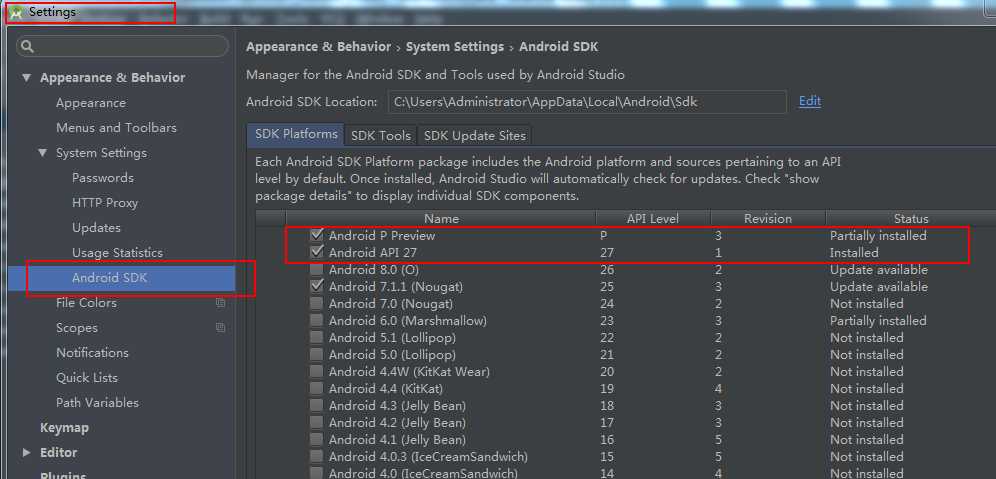
Task: Sort table by the Revision column header
Action: pyautogui.click(x=768, y=219)
